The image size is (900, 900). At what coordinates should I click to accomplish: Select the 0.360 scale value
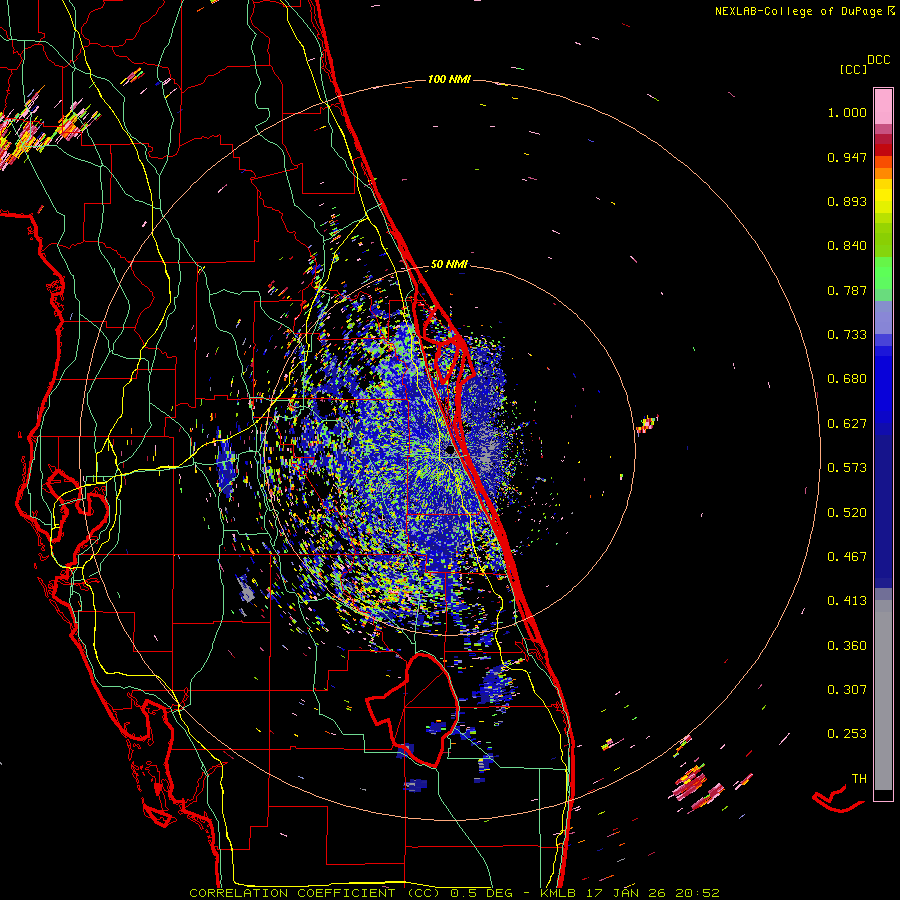[x=847, y=646]
